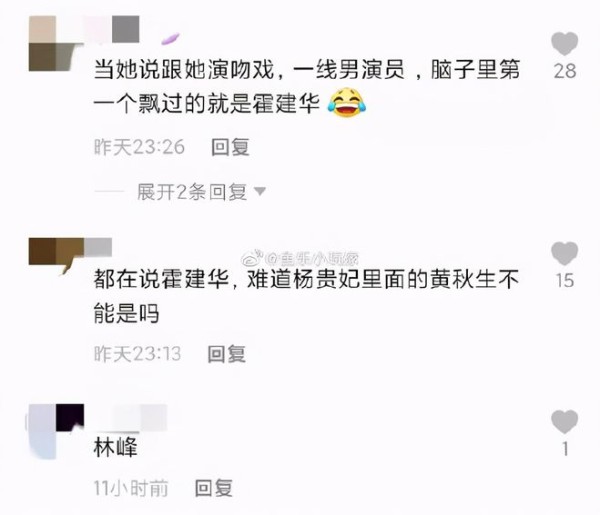Image resolution: width=600 pixels, height=515 pixels.
Task: Tap the third commenter's blurred username
Action: tap(126, 417)
